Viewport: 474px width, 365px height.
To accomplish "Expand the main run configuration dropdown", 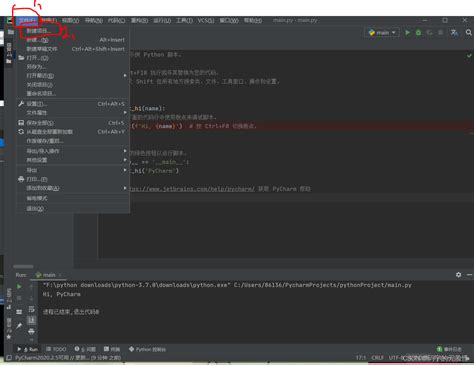I will pos(382,33).
